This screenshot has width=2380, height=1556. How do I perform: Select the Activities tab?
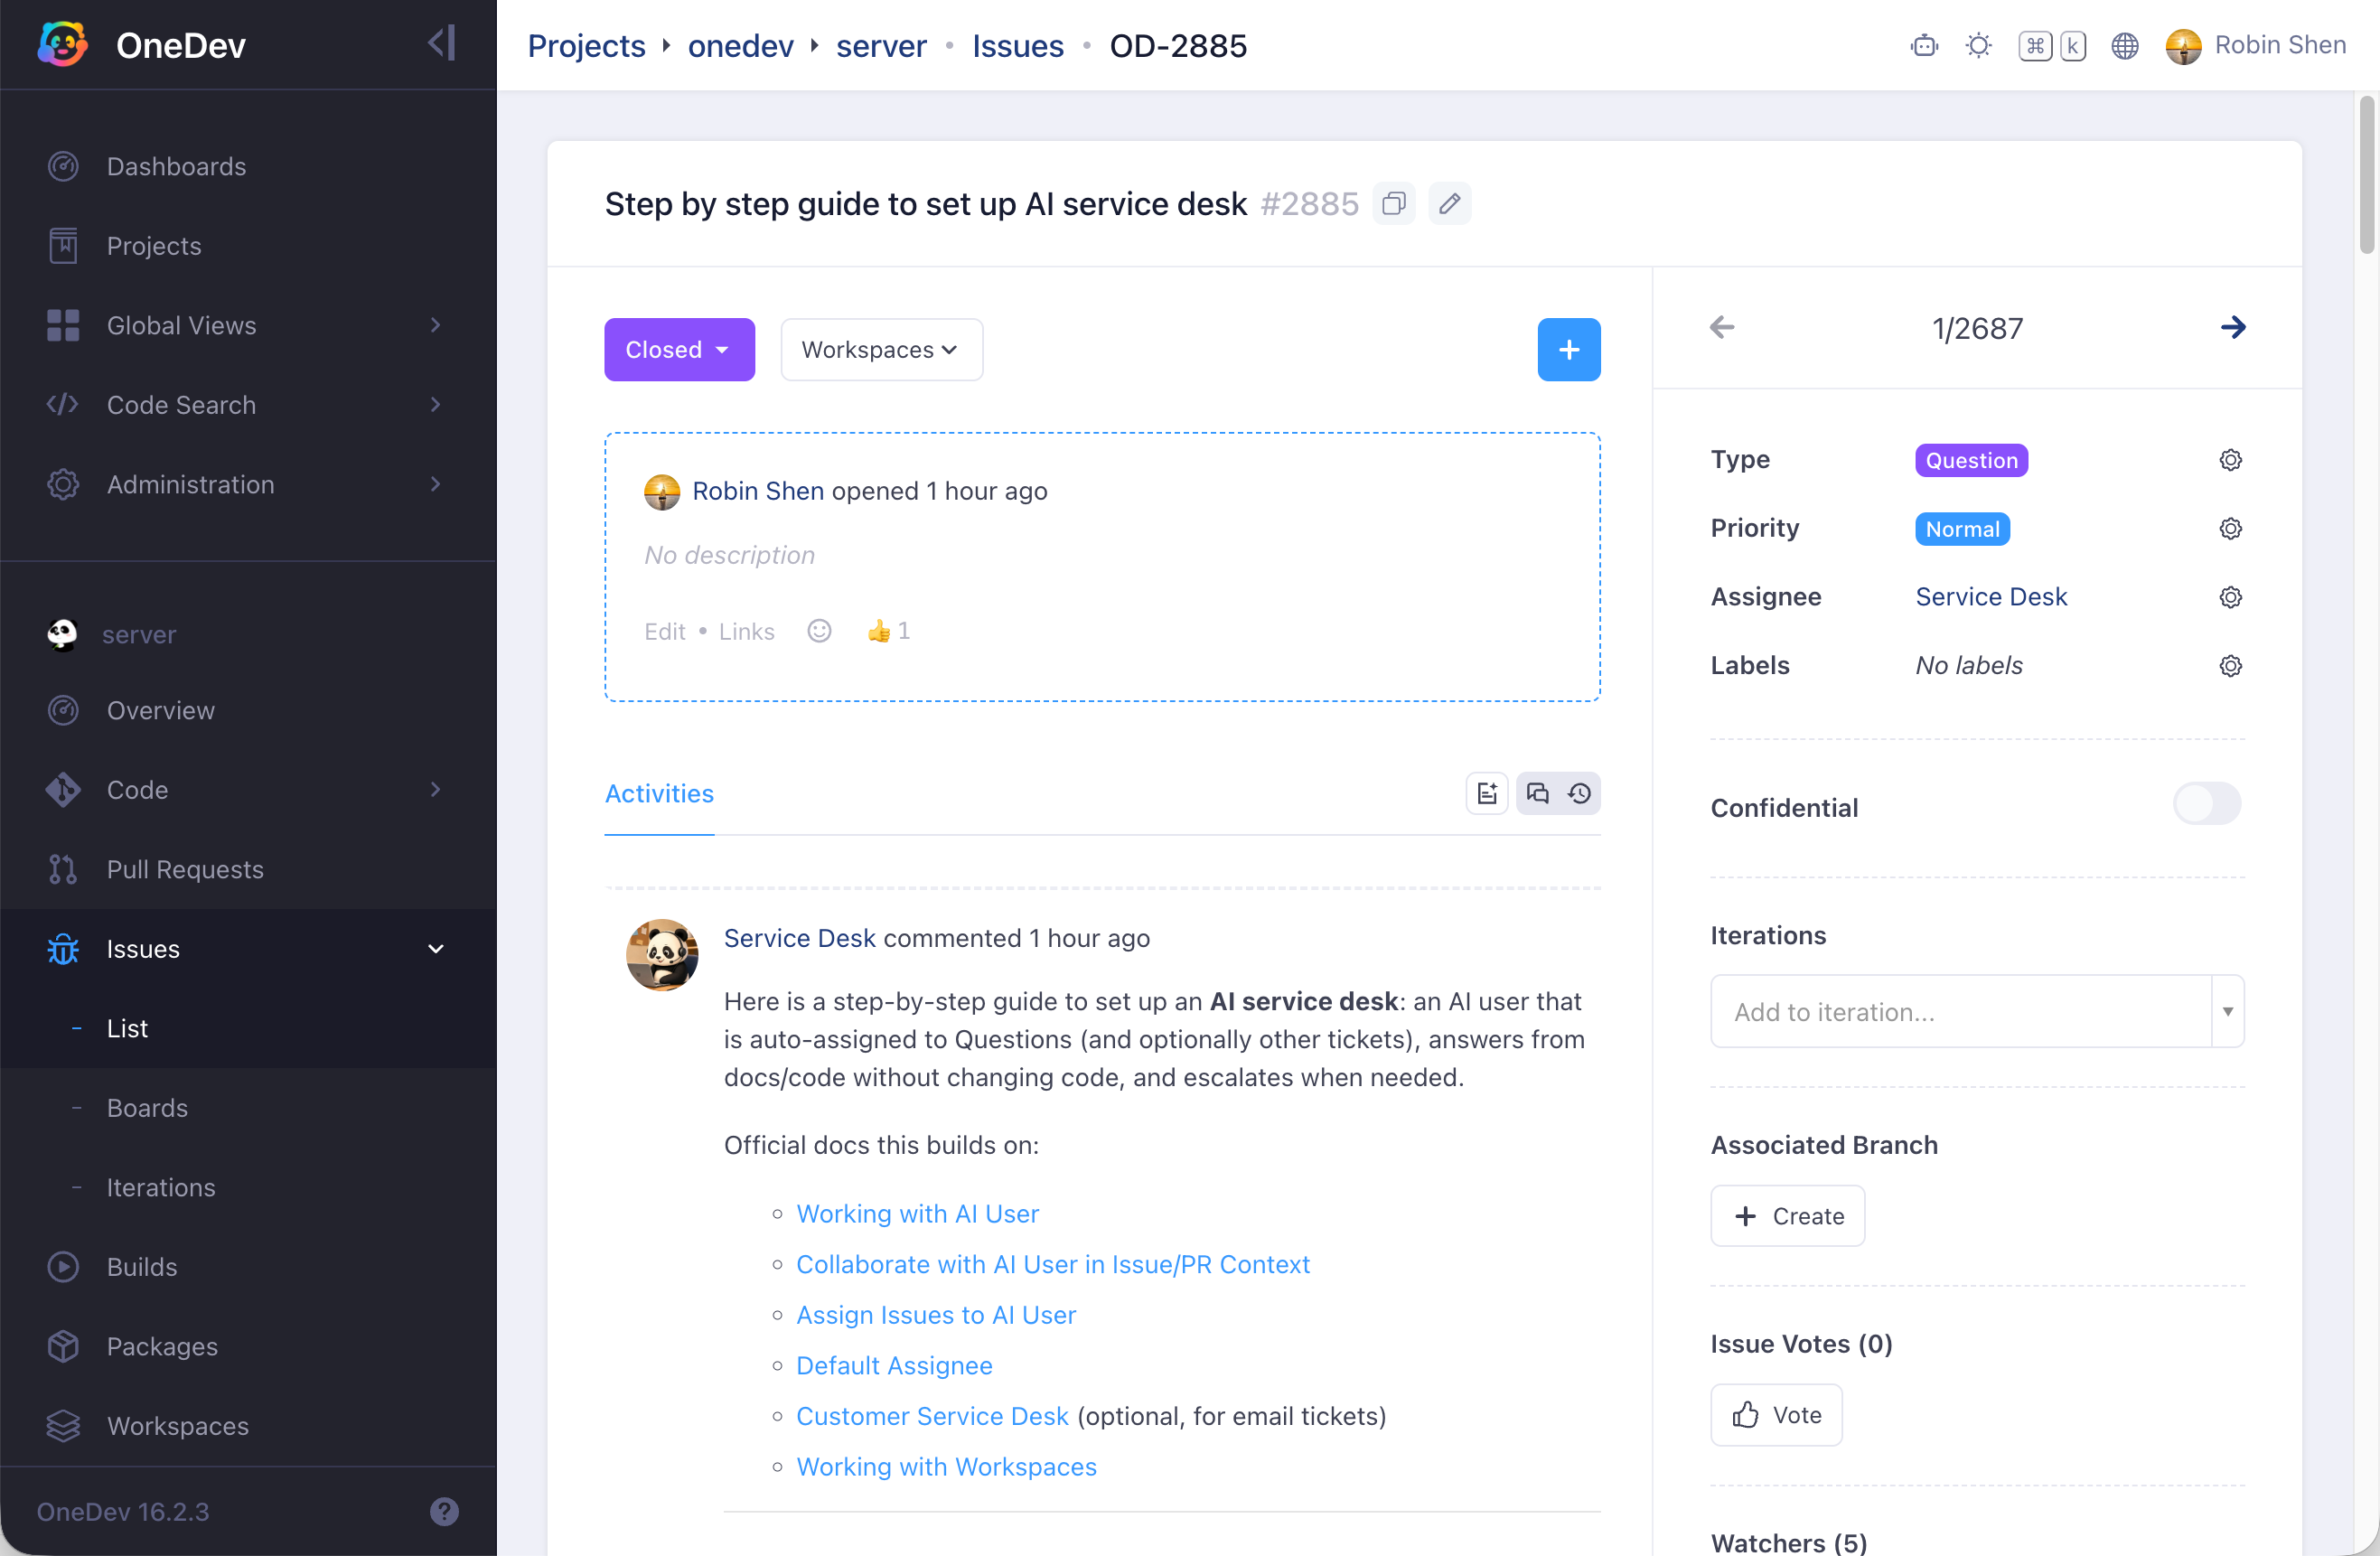tap(659, 794)
